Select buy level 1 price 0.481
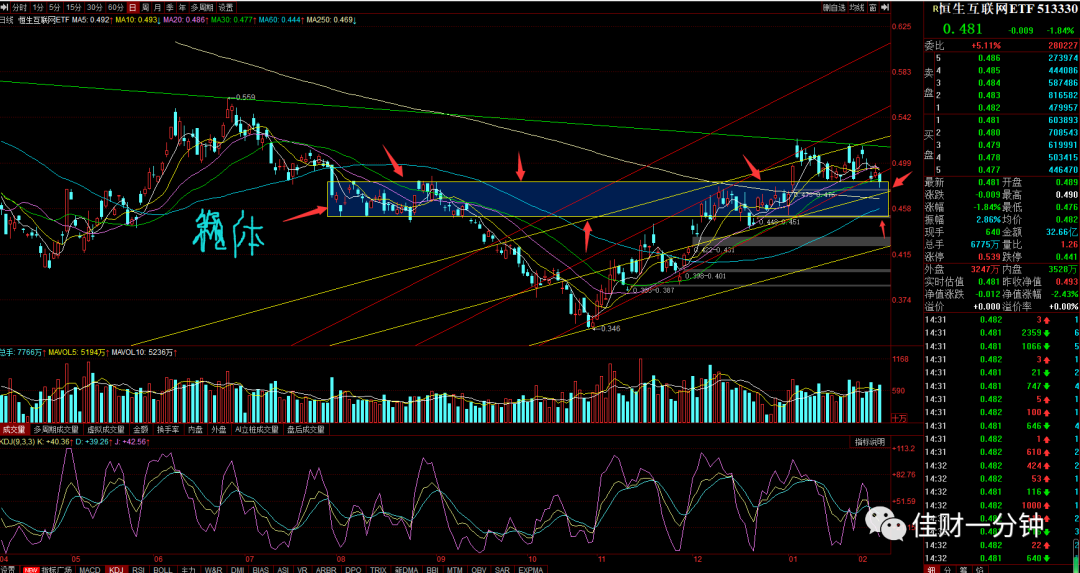This screenshot has height=573, width=1080. coord(989,120)
